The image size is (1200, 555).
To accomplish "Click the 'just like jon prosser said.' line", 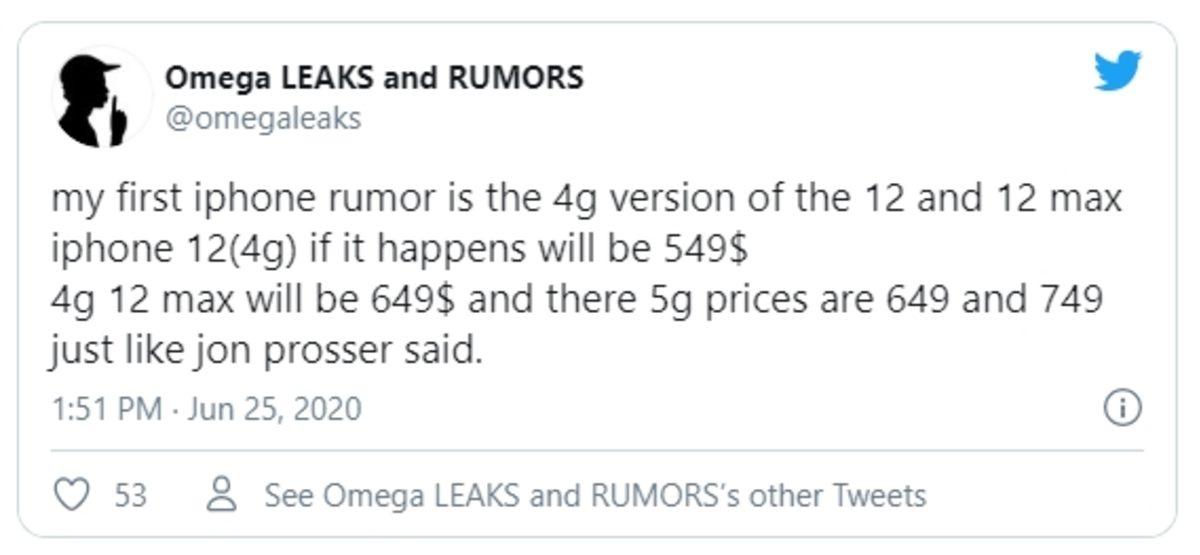I will tap(266, 351).
